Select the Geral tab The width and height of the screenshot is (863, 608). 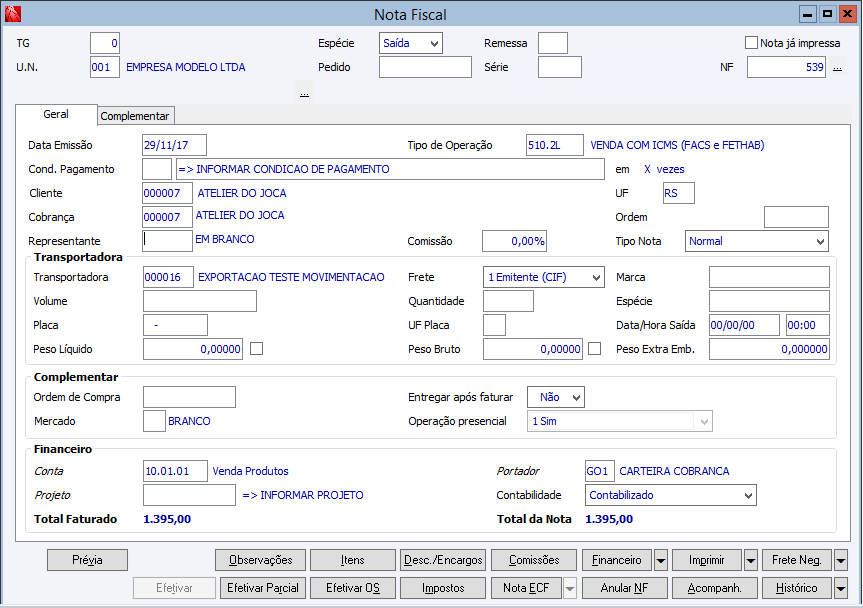56,115
